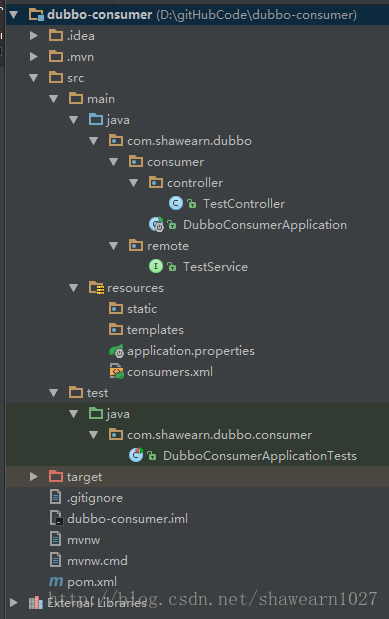The width and height of the screenshot is (389, 619).
Task: Click the DubboConsumerApplication runnable class icon
Action: coord(156,225)
